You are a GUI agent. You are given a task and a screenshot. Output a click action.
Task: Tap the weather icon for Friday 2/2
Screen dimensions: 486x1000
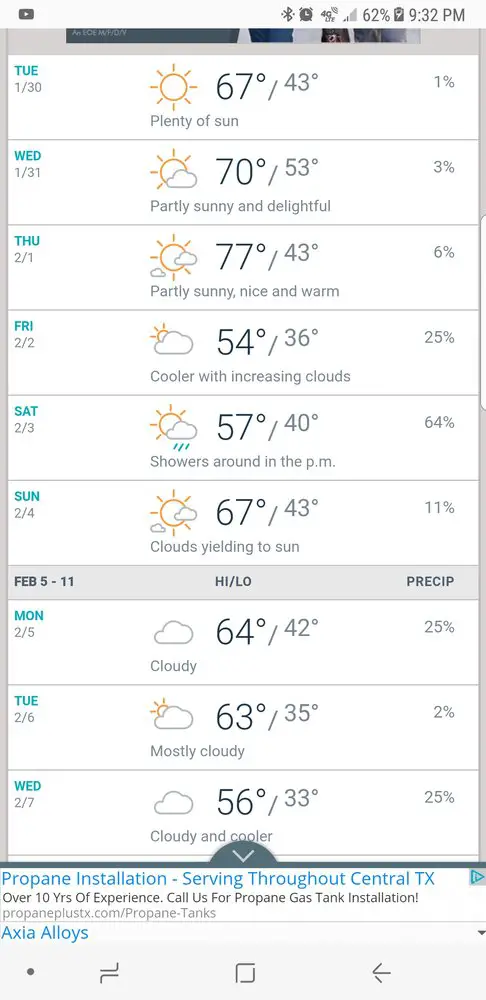click(x=172, y=340)
